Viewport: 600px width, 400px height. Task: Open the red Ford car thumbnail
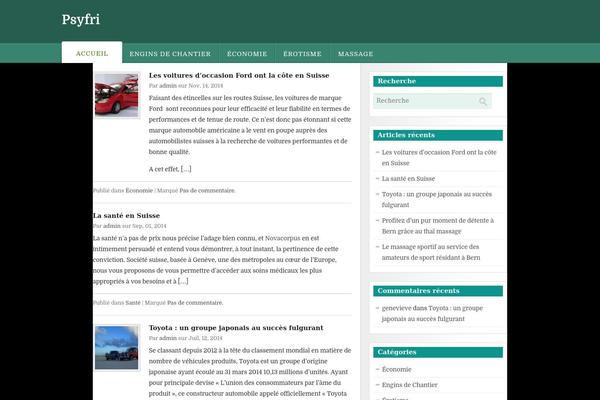(x=117, y=95)
